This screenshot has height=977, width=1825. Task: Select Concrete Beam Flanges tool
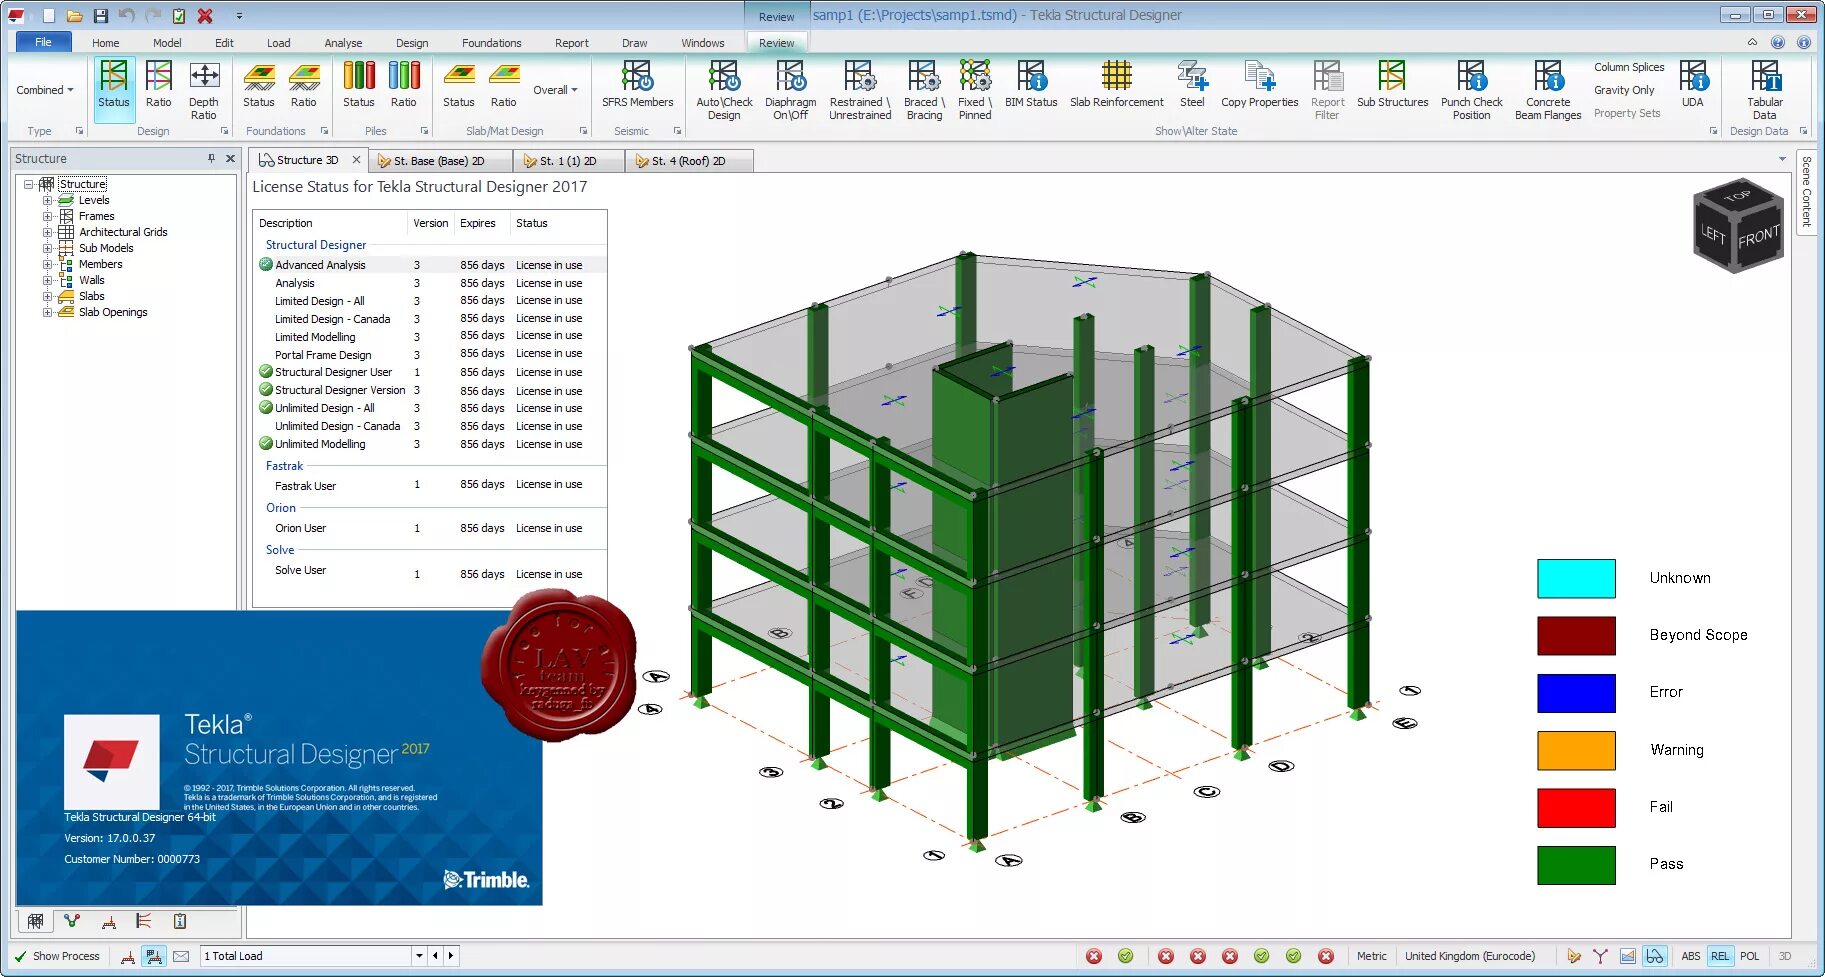(x=1548, y=90)
